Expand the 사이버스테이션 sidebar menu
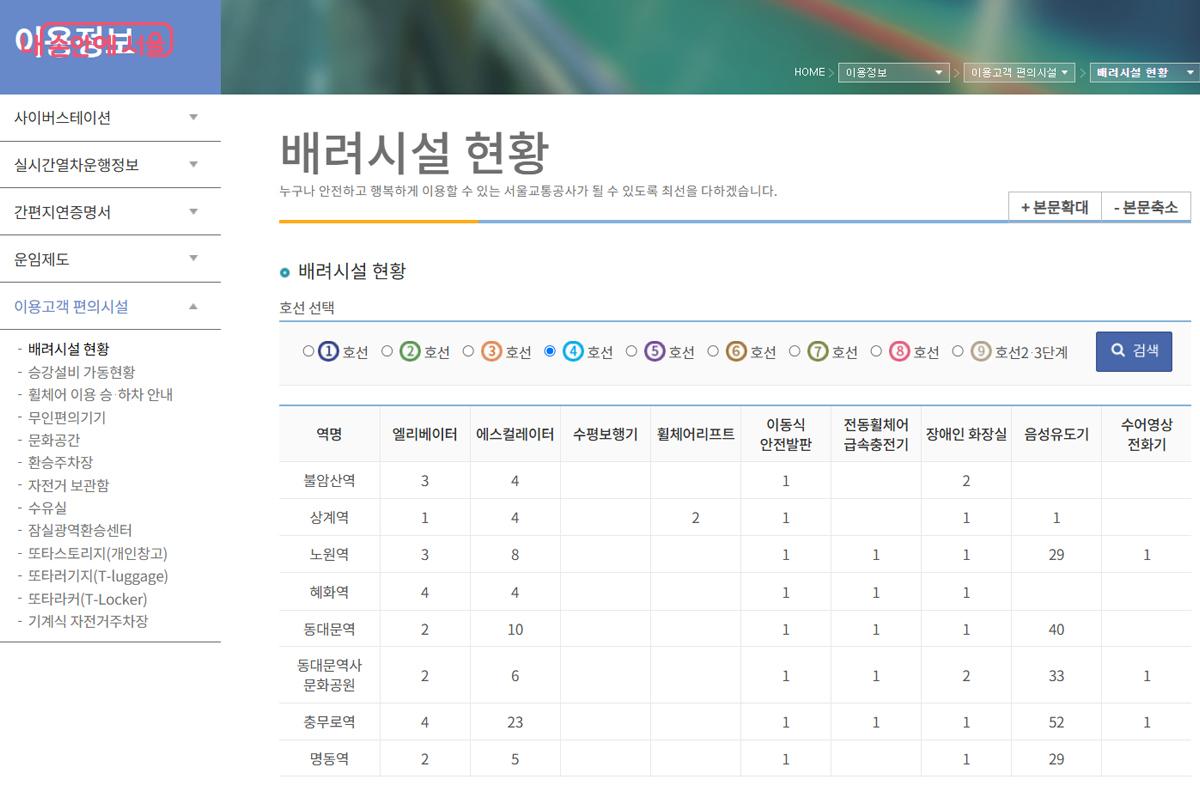The height and width of the screenshot is (800, 1200). click(x=110, y=118)
